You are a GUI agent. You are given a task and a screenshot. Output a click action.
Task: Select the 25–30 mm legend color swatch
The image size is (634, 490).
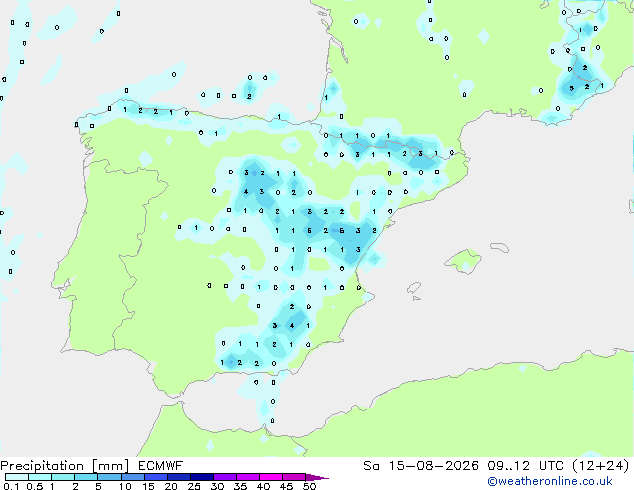(201, 477)
